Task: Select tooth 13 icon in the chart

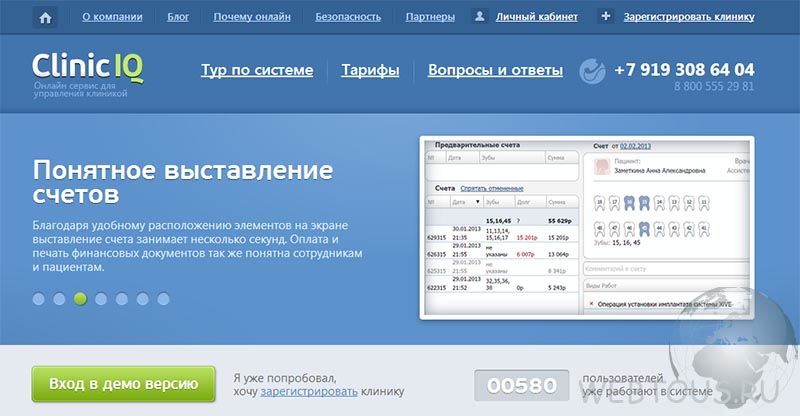Action: [x=674, y=203]
